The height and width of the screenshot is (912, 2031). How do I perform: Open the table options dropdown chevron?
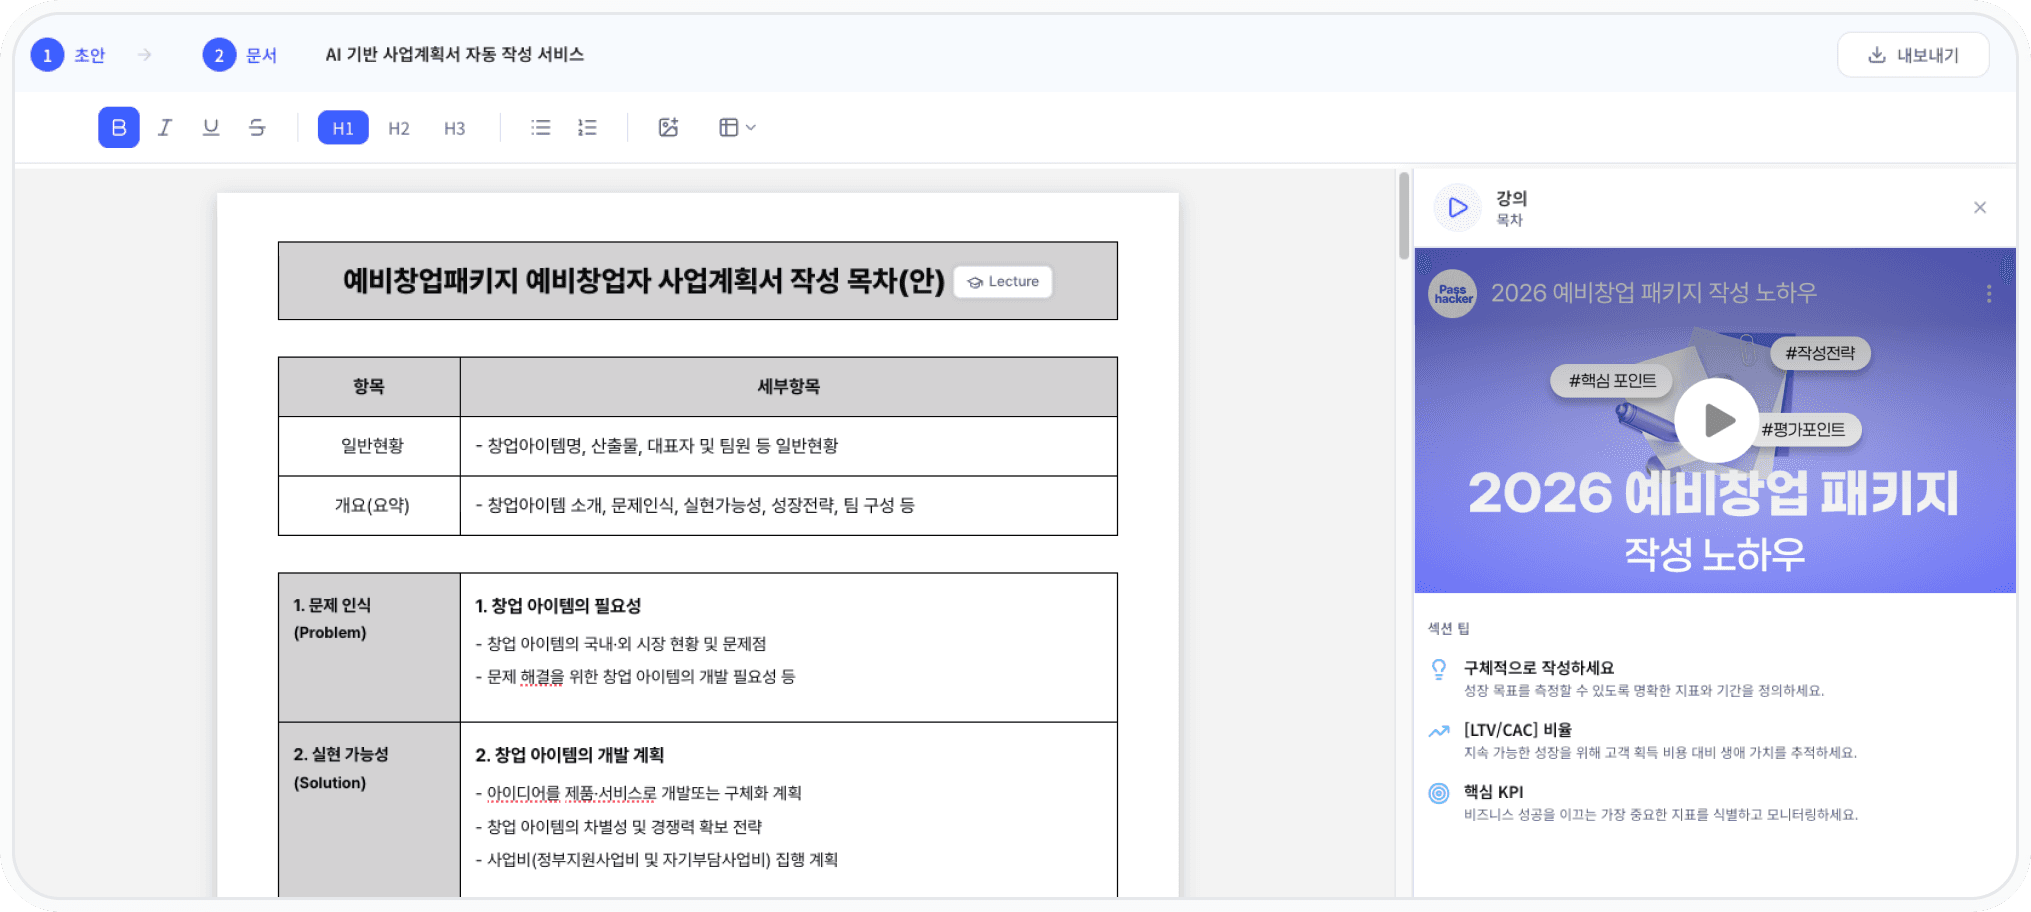(752, 127)
